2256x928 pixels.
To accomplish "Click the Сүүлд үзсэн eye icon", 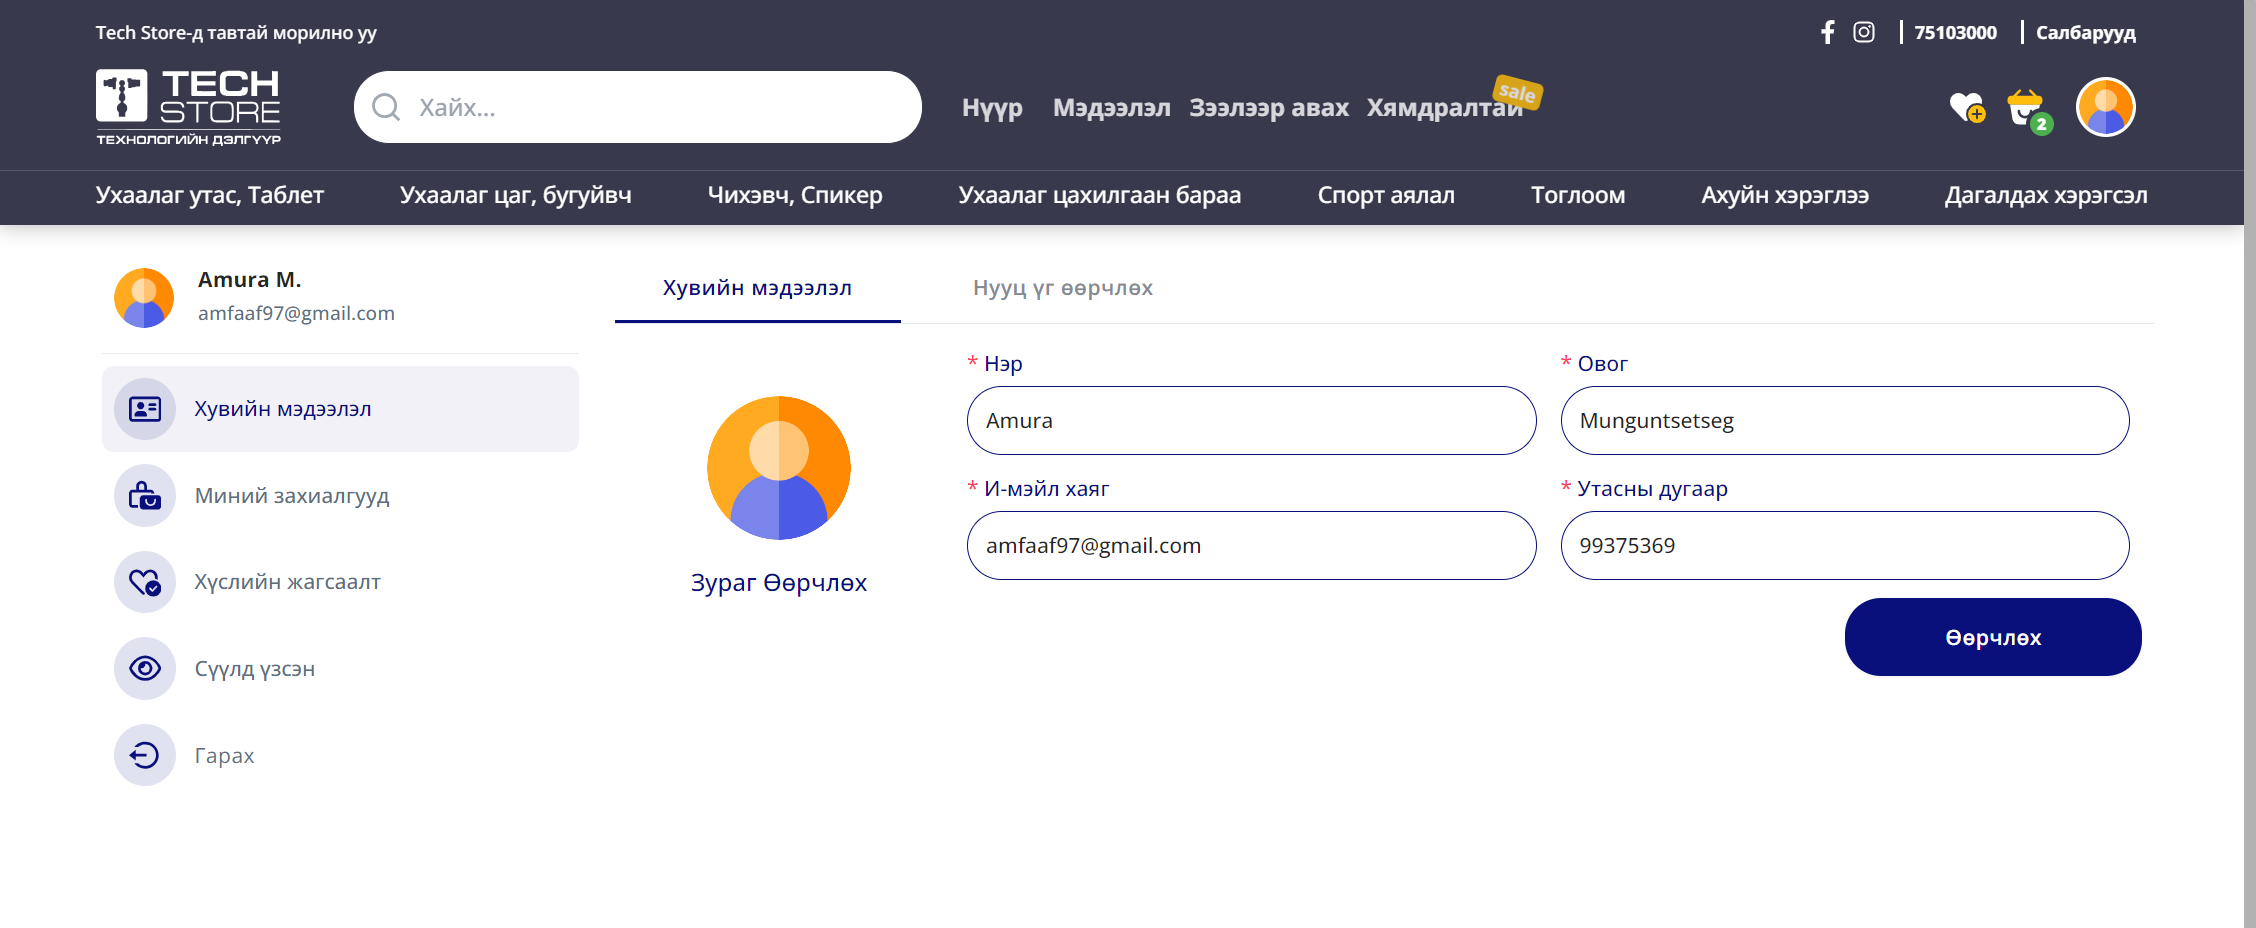I will tap(145, 668).
